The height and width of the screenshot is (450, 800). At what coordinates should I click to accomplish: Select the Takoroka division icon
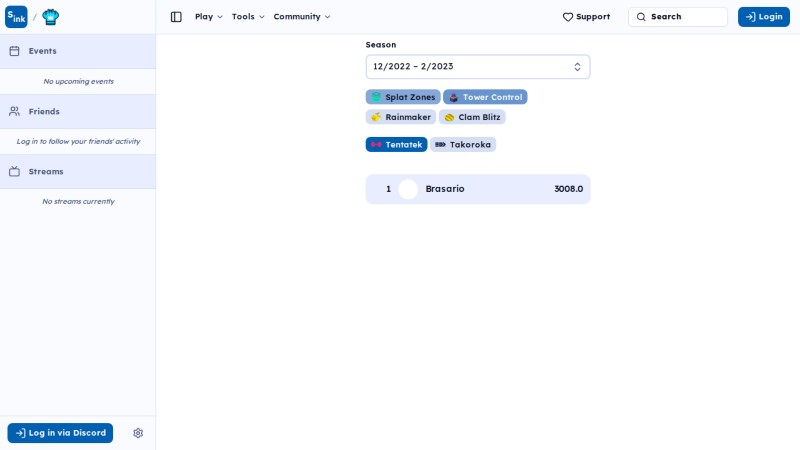click(x=440, y=144)
